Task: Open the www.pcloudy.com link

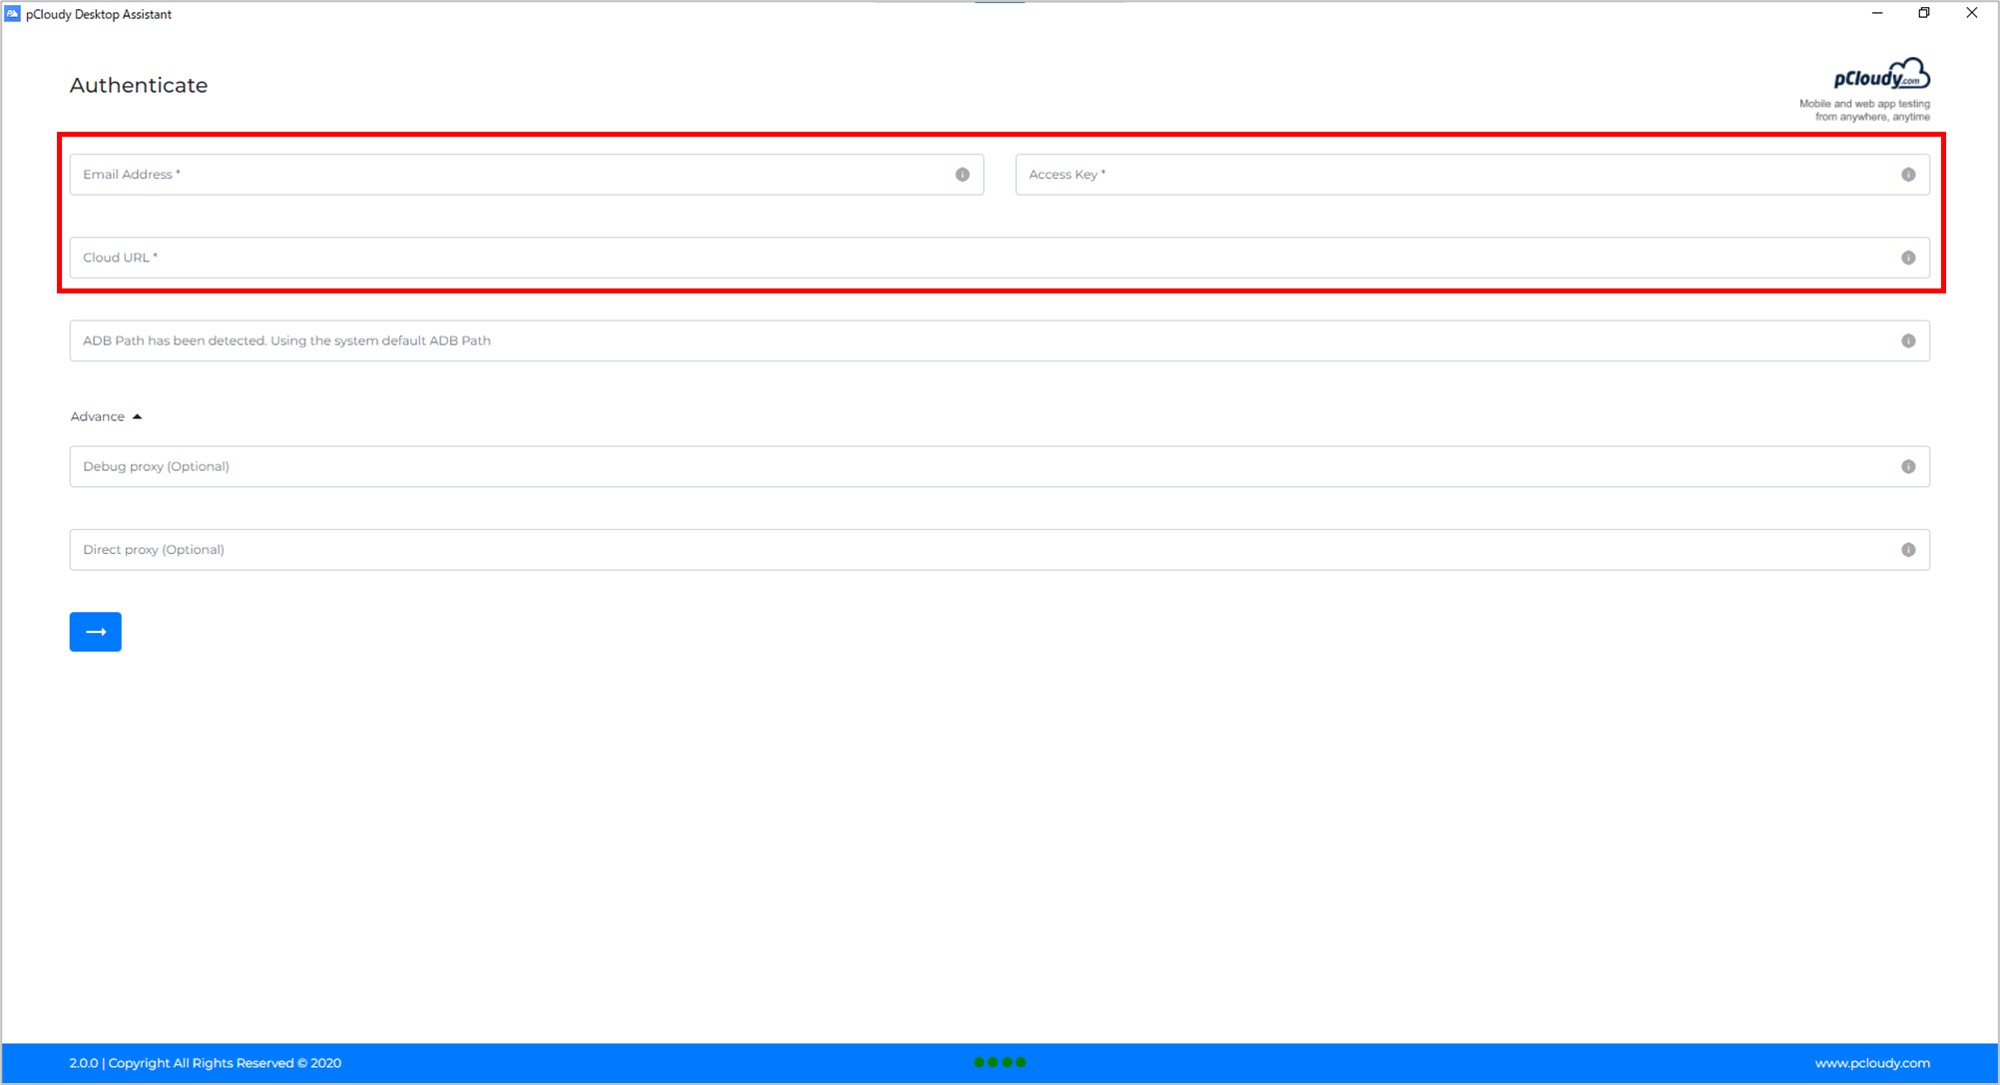Action: click(x=1872, y=1063)
